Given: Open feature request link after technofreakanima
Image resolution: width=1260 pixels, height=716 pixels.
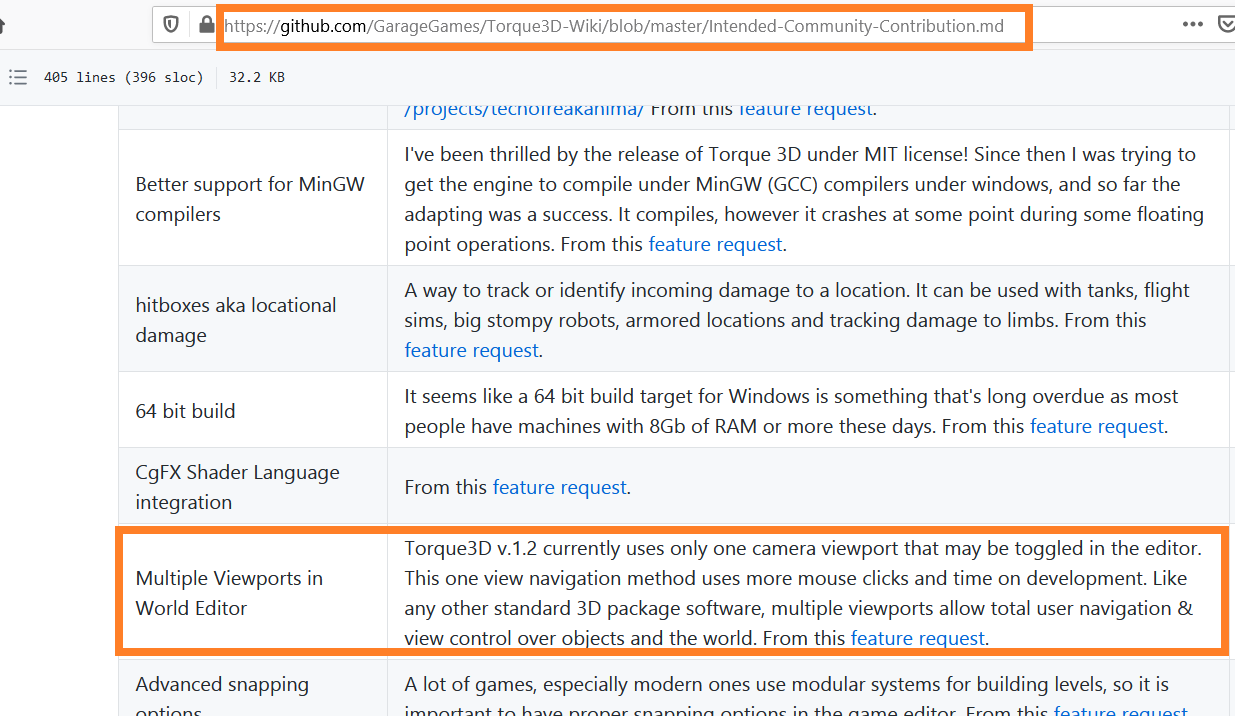Looking at the screenshot, I should [x=806, y=109].
